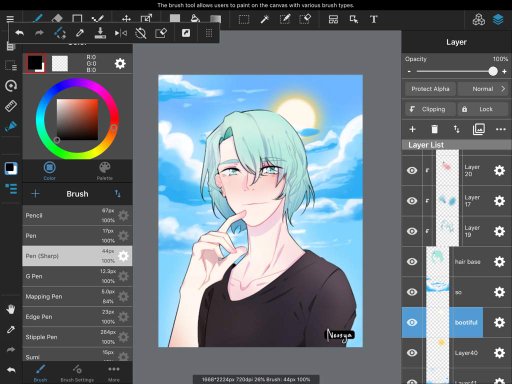
Task: Open the Brush Settings tab
Action: [x=77, y=373]
